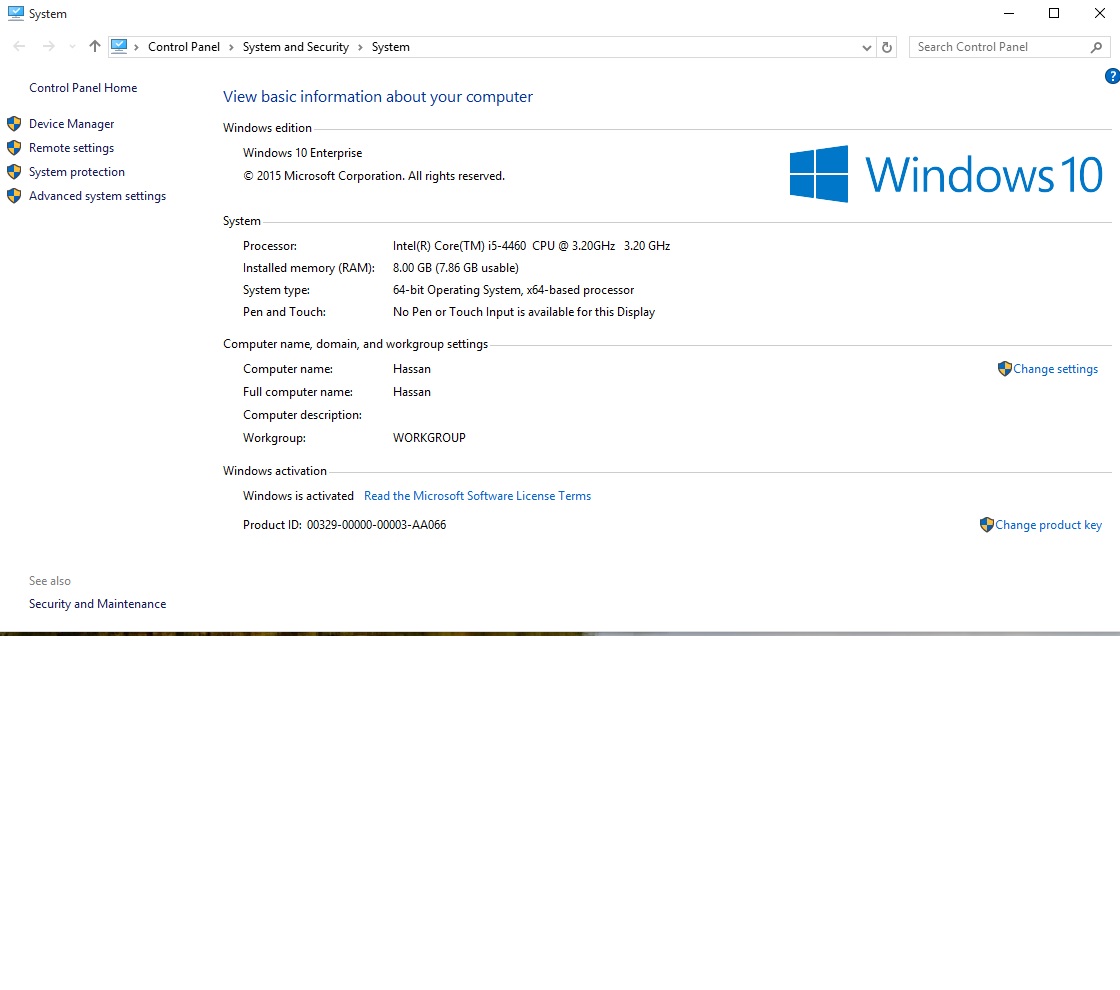Screen dimensions: 1120x990
Task: Click the 2015 Microsoft Corporation copyright text
Action: [x=374, y=176]
